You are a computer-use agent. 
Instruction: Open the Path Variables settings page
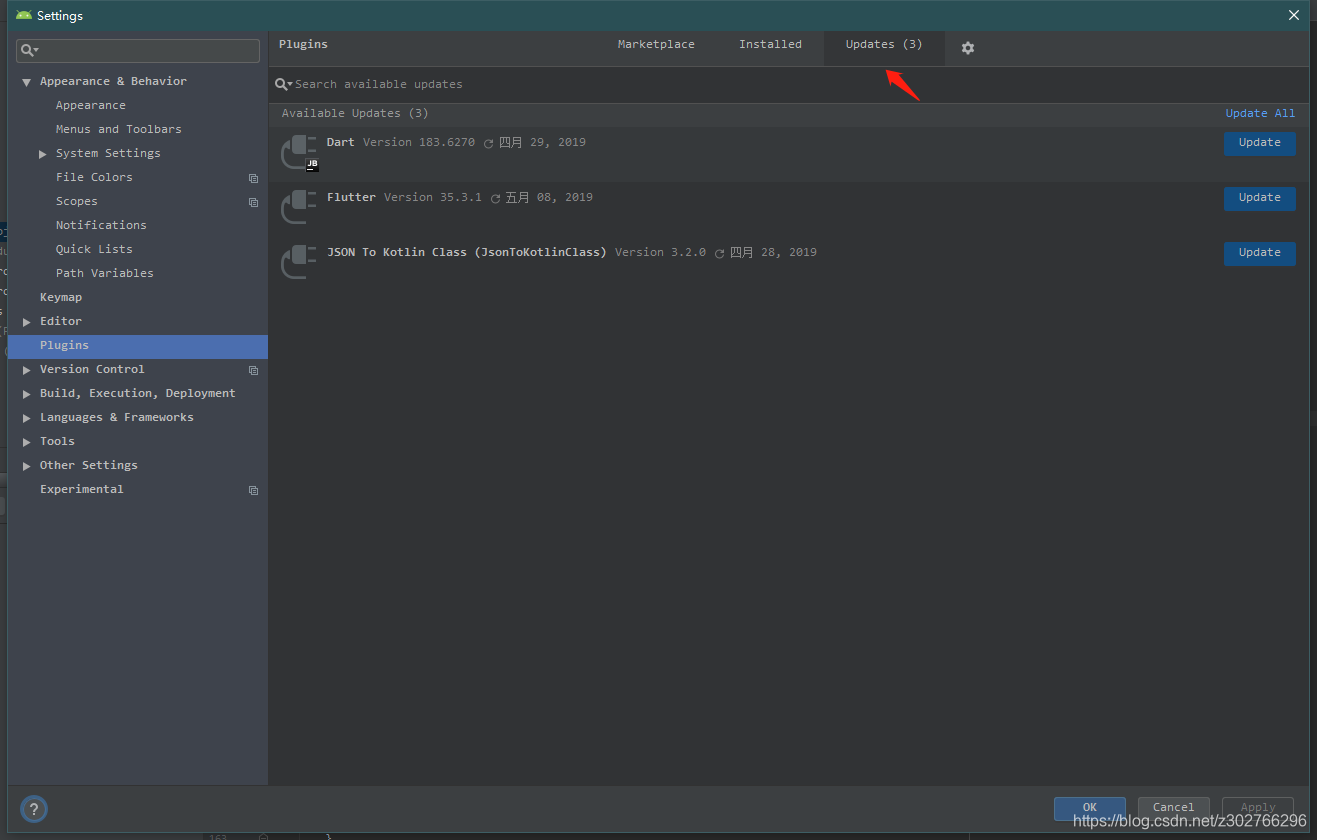click(105, 274)
